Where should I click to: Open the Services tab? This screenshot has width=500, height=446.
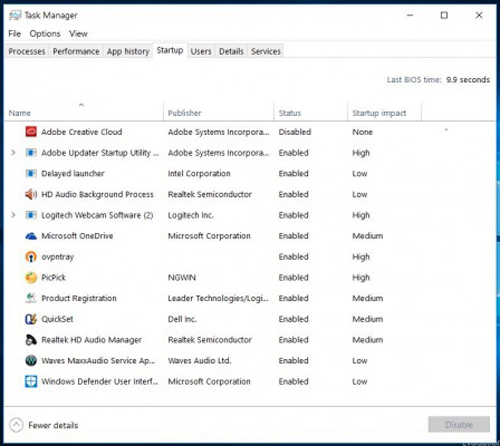pyautogui.click(x=266, y=51)
